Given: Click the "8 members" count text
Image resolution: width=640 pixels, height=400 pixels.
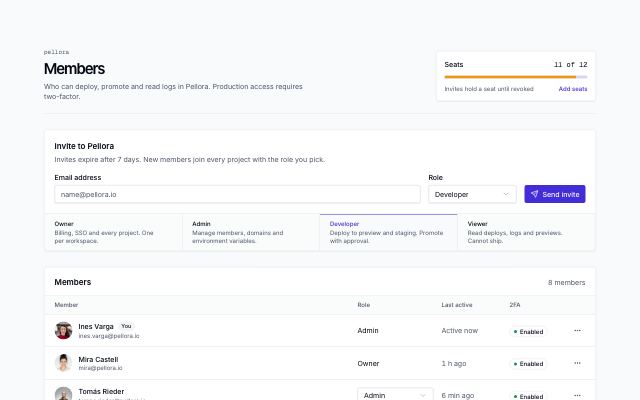Looking at the screenshot, I should (x=567, y=282).
